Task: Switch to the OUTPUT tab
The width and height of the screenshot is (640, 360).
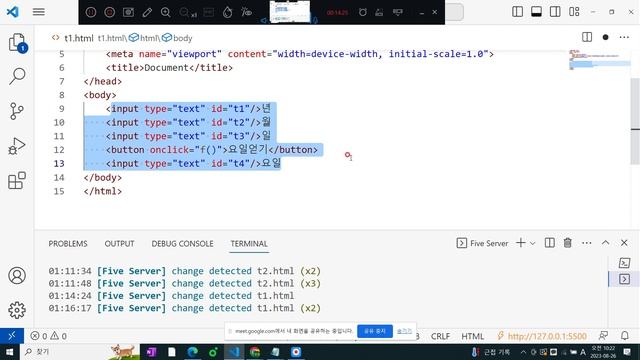Action: (x=119, y=244)
